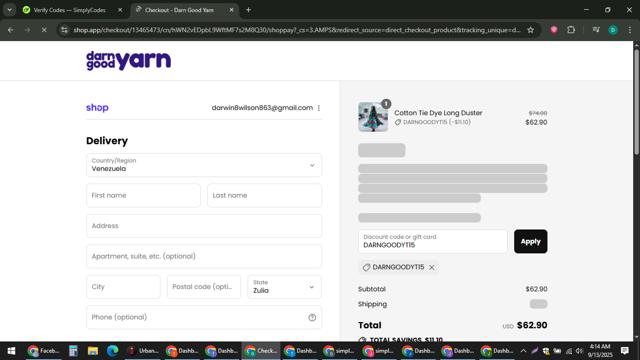The height and width of the screenshot is (360, 640).
Task: Click the Total $62.90 amount
Action: (532, 325)
